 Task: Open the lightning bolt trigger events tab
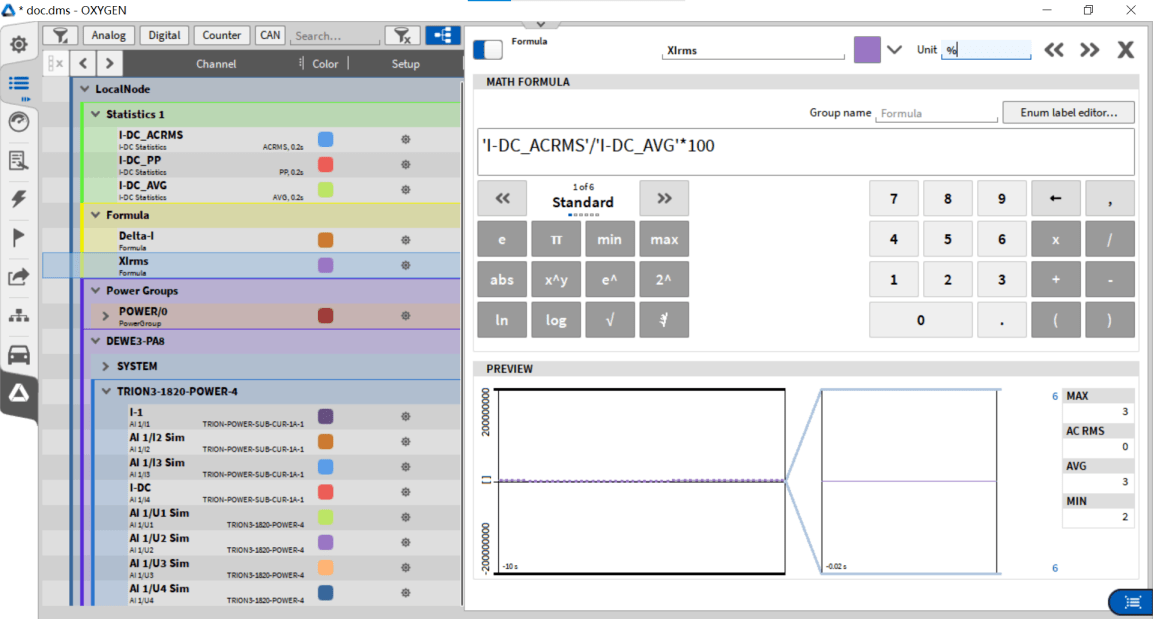pos(18,199)
